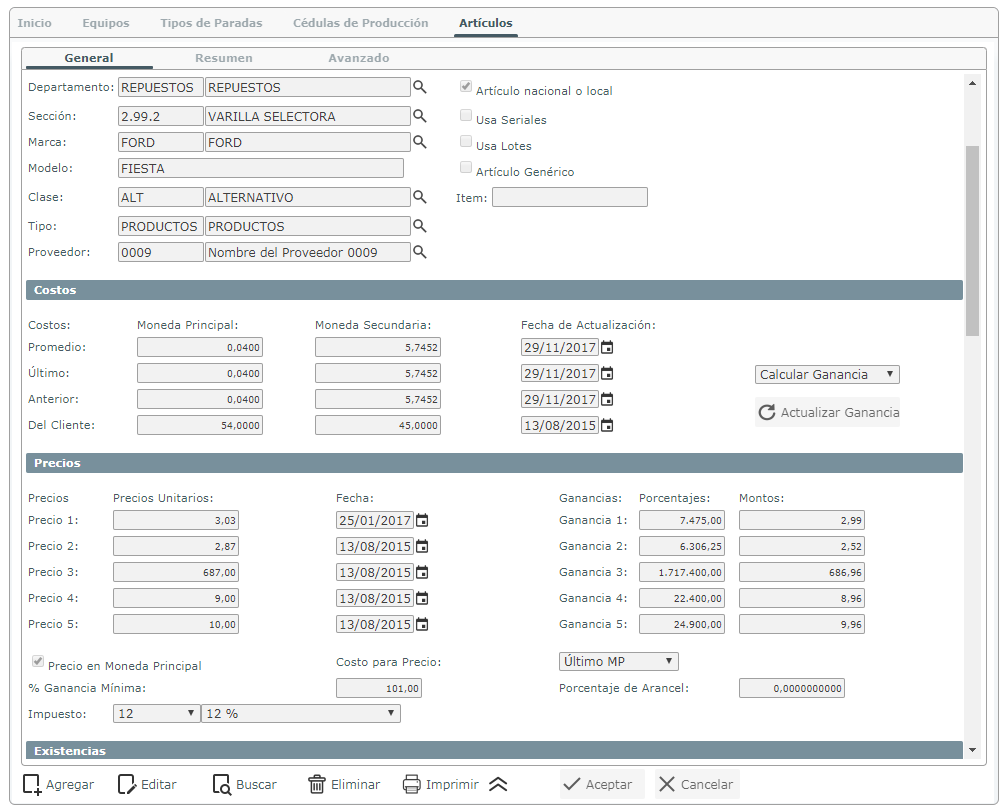Screen dimensions: 1002x810
Task: Click the Actualizar Ganancia button
Action: click(827, 412)
